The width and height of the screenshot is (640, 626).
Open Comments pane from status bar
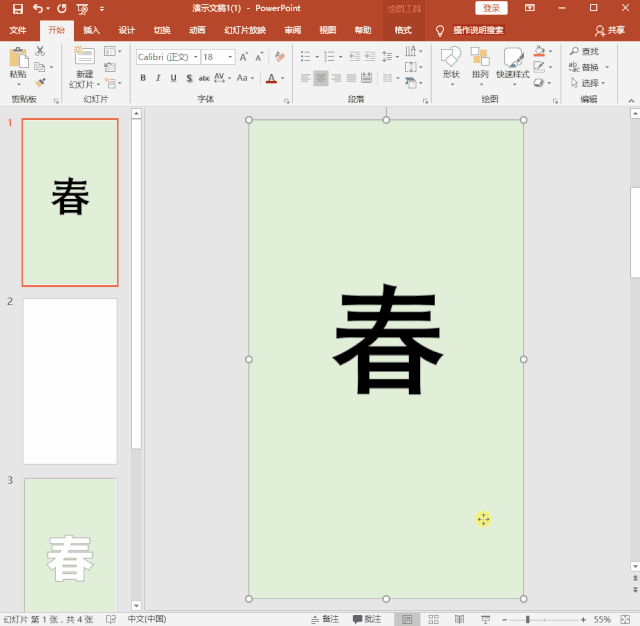367,619
